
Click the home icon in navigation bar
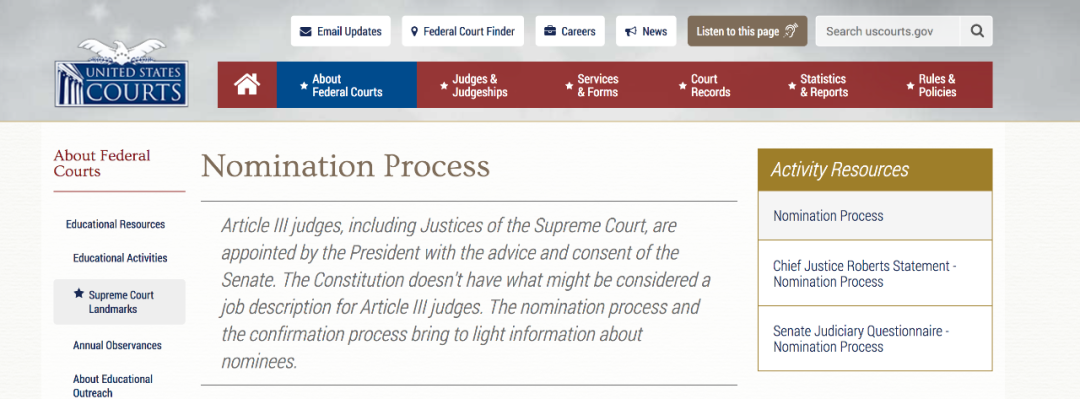click(247, 85)
